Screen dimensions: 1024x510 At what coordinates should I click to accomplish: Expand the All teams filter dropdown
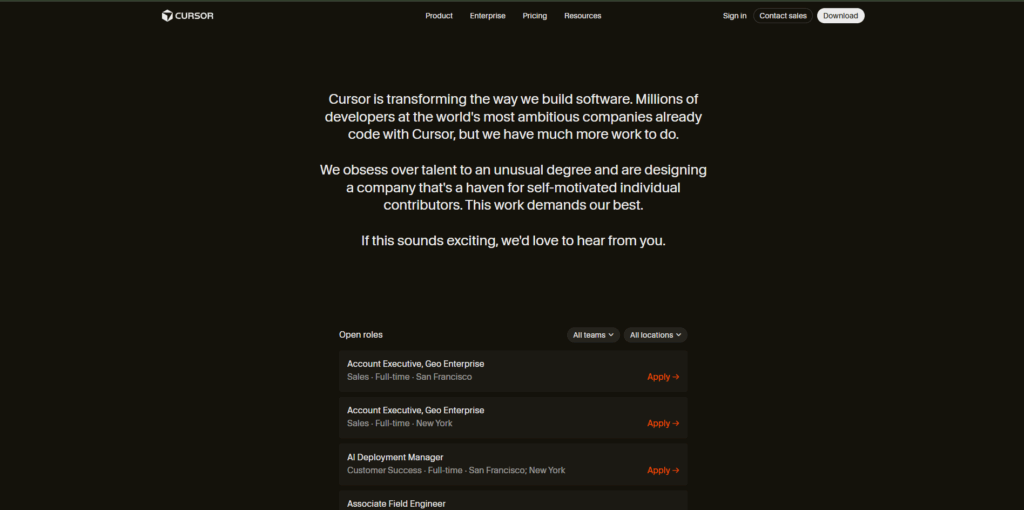[x=593, y=335]
